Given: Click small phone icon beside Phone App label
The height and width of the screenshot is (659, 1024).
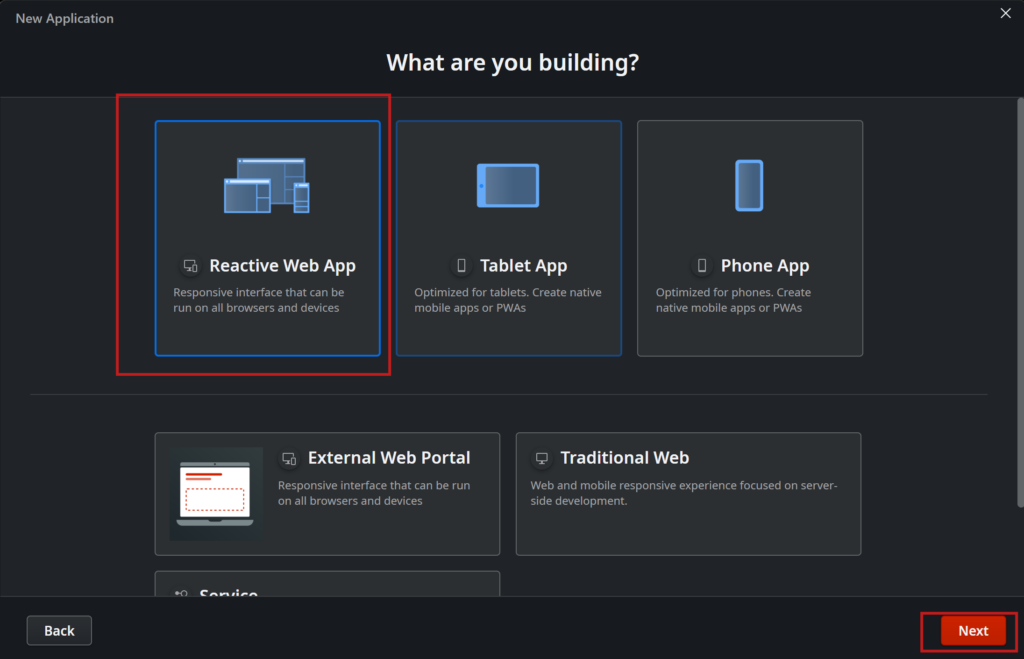Looking at the screenshot, I should tap(701, 266).
